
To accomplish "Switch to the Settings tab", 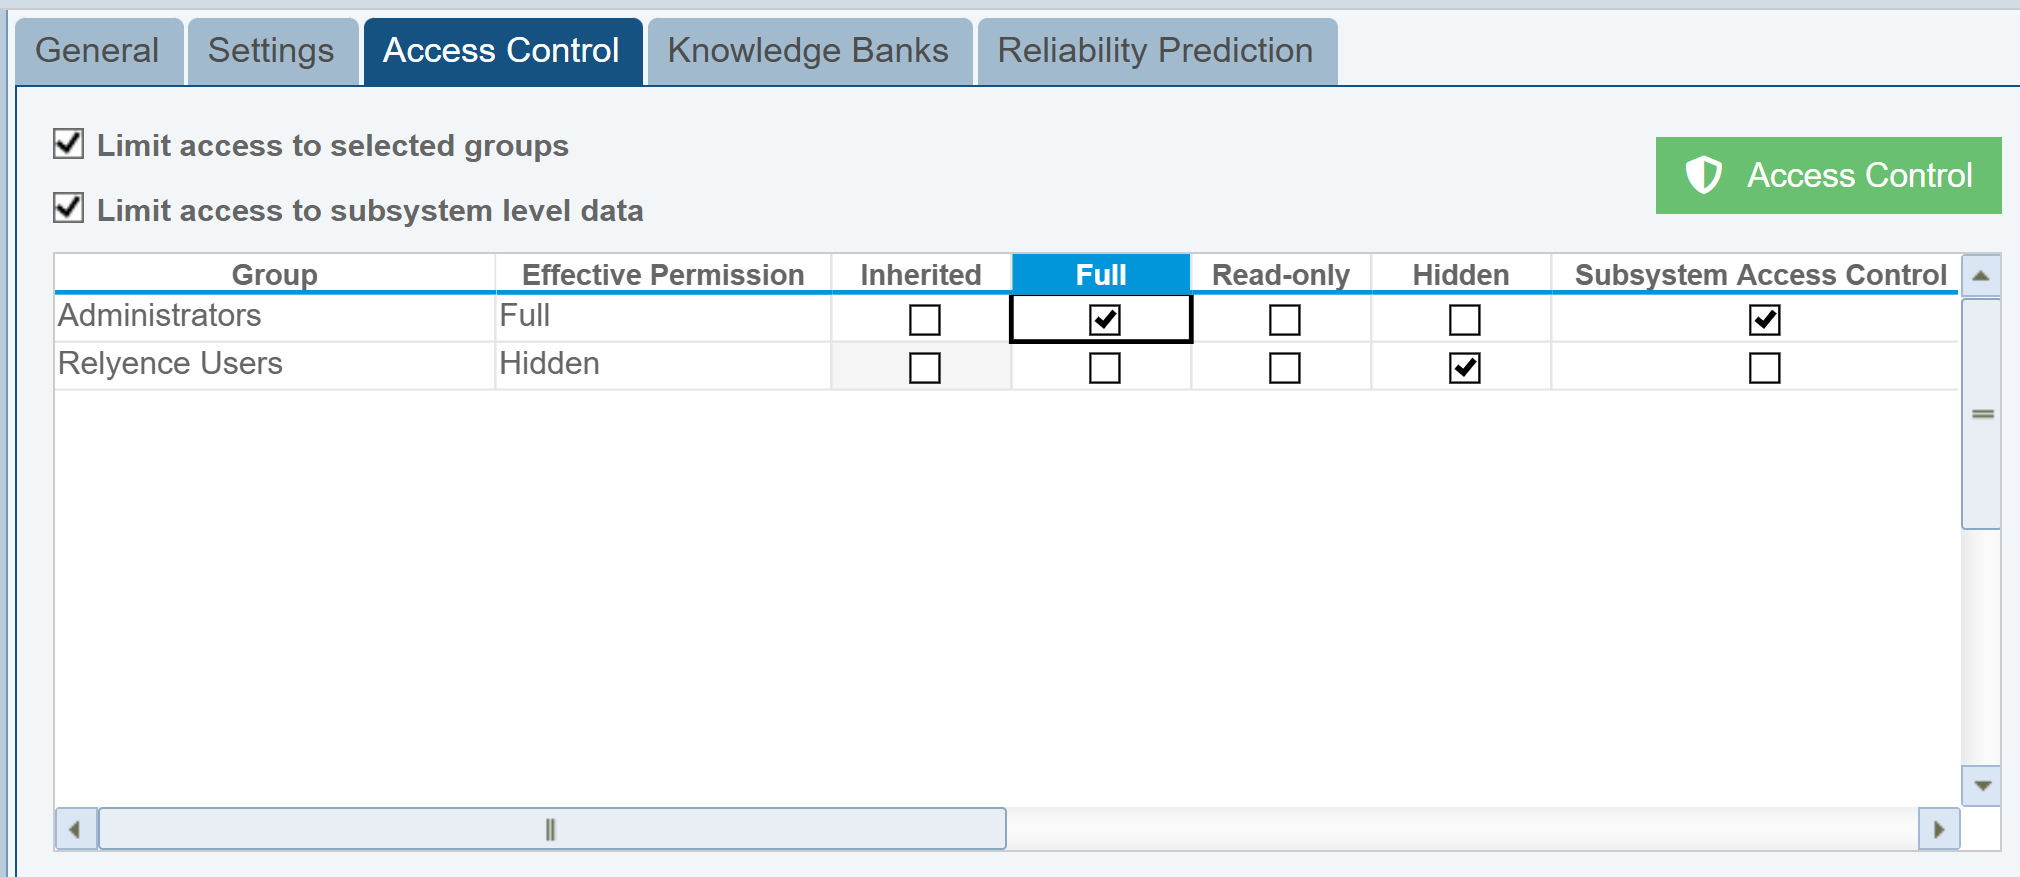I will tap(271, 51).
